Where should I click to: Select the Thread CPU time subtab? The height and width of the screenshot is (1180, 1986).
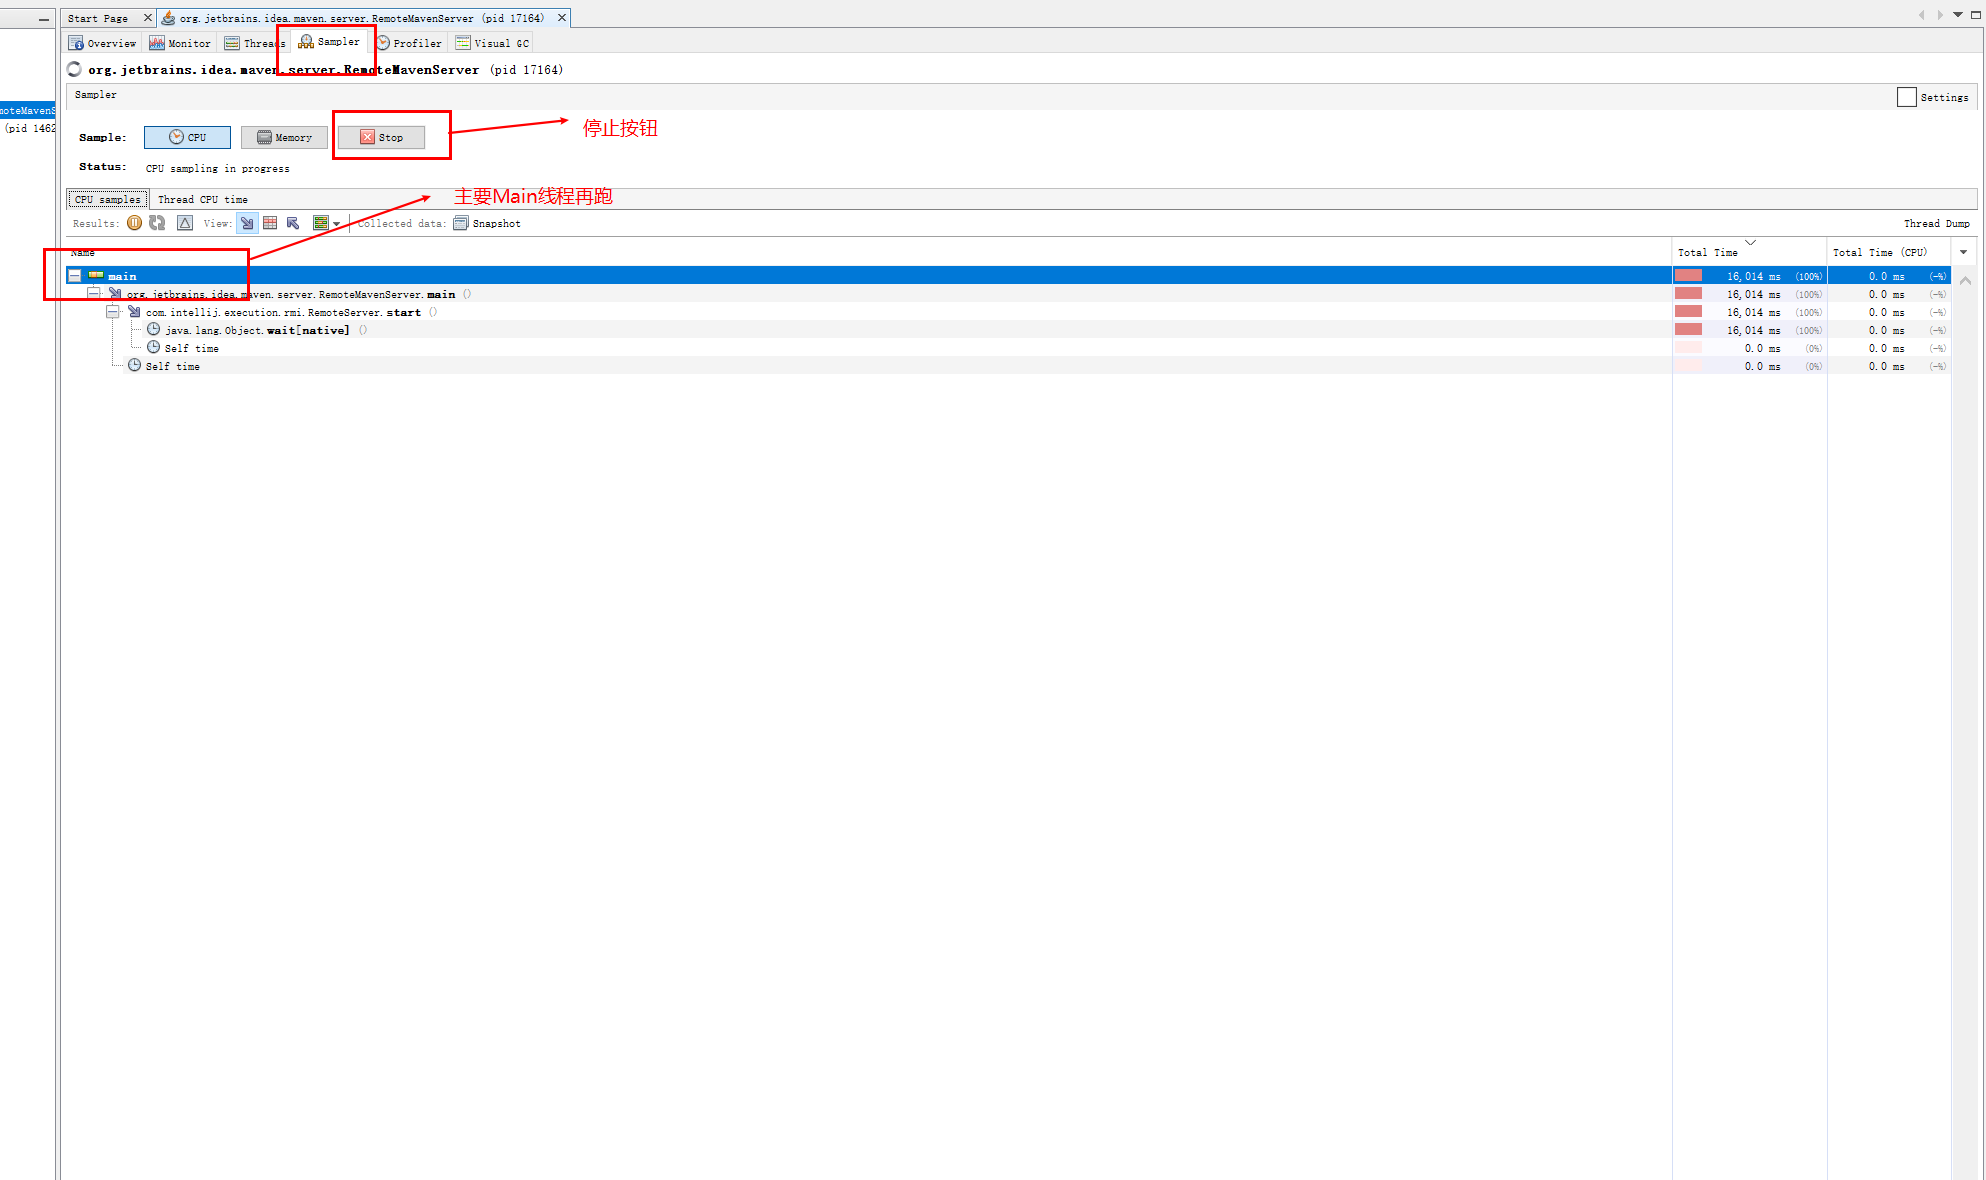tap(203, 199)
